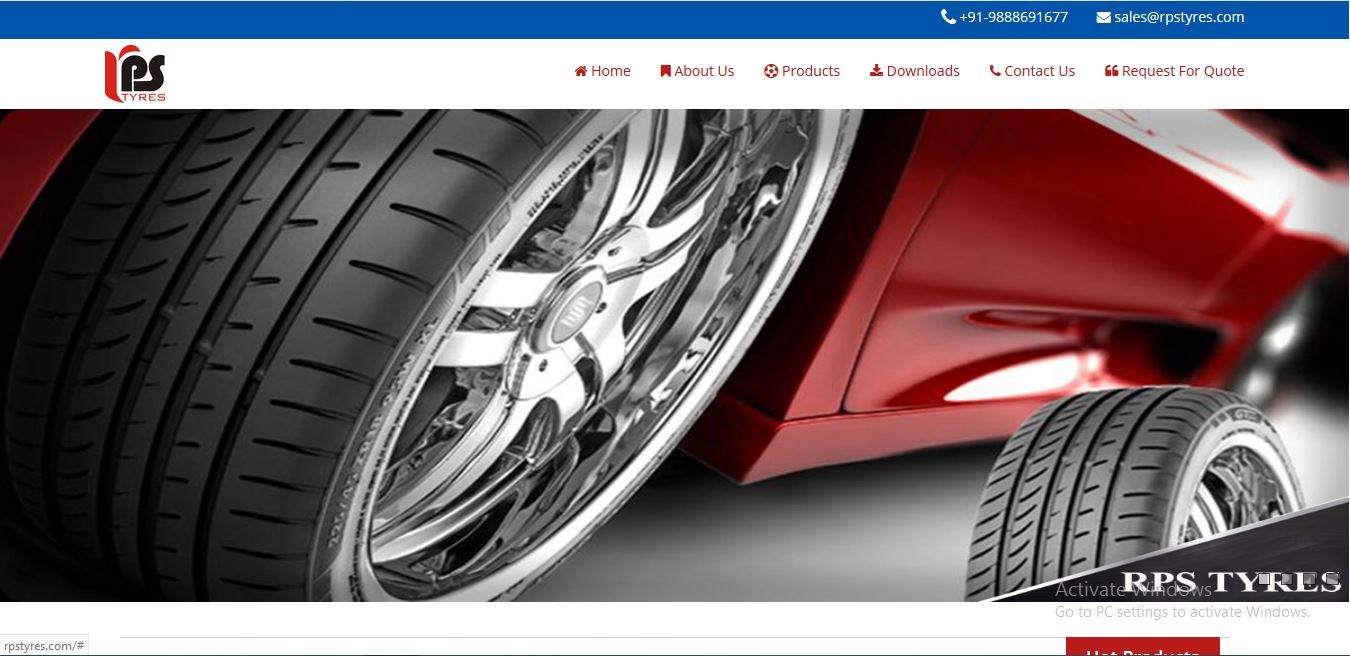Navigate to Contact Us
Viewport: 1350px width, 656px height.
point(1032,71)
